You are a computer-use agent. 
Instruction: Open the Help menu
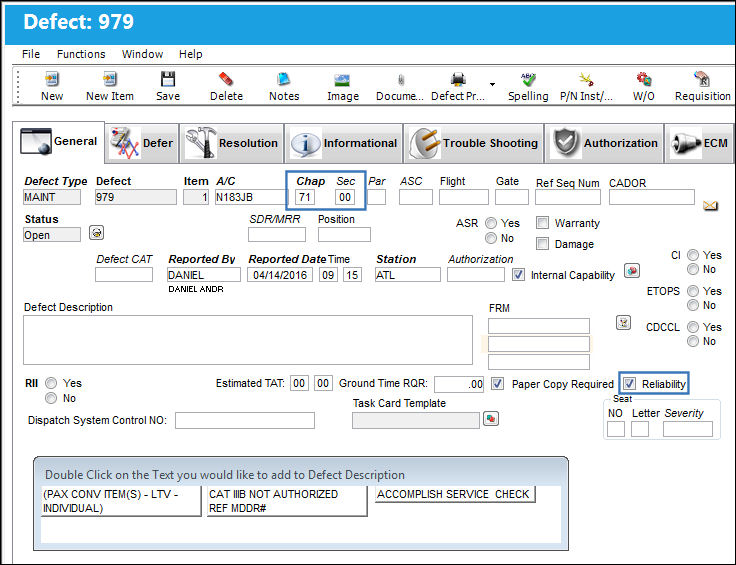pyautogui.click(x=191, y=54)
